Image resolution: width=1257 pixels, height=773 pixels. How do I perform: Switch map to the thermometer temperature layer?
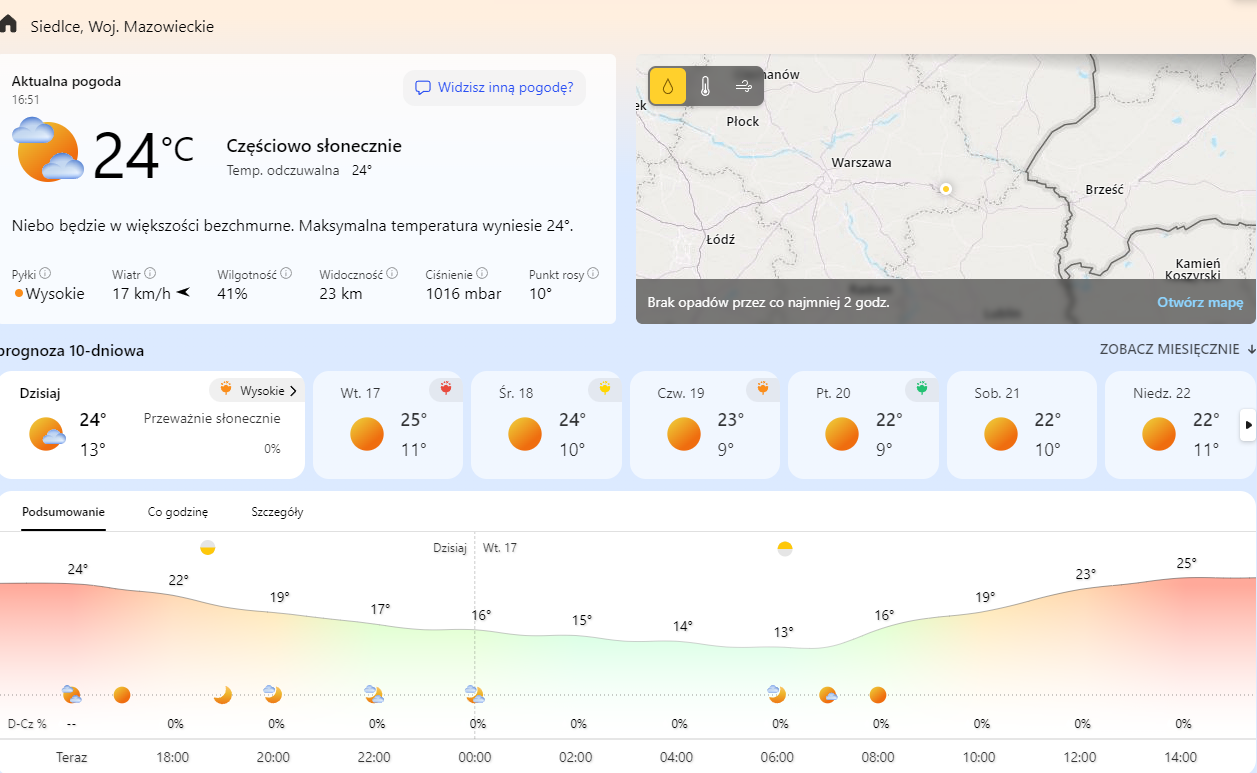point(705,87)
